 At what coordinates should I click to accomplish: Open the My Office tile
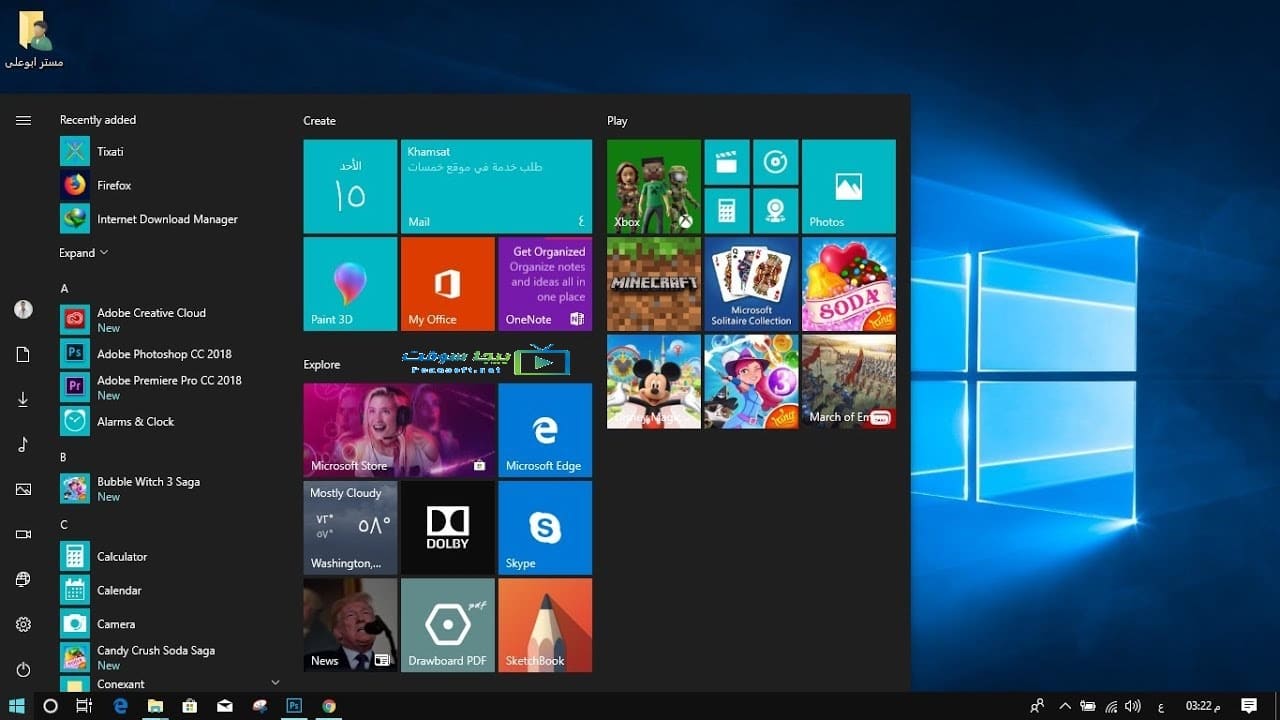click(447, 284)
